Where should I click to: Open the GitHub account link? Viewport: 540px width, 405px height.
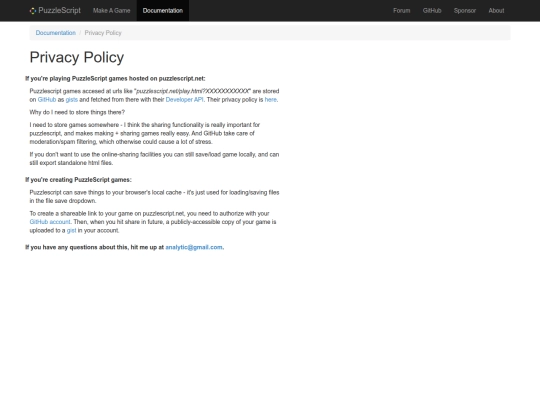(50, 222)
